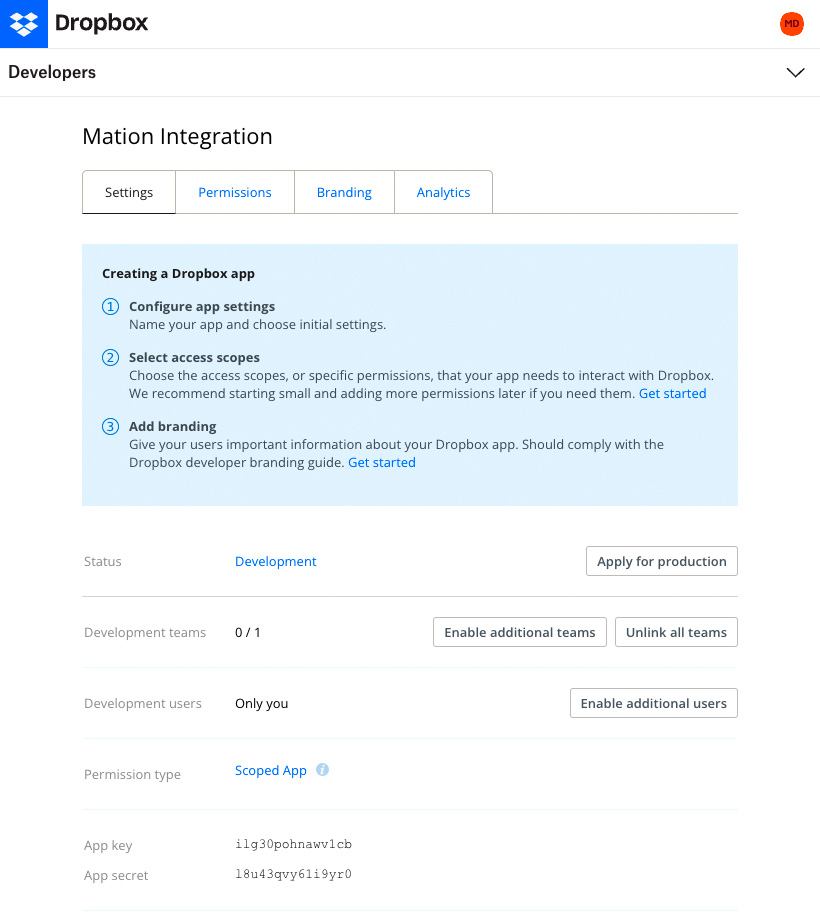The image size is (820, 920).
Task: Click the app key value ilg30pohnawv1cb
Action: coord(293,844)
